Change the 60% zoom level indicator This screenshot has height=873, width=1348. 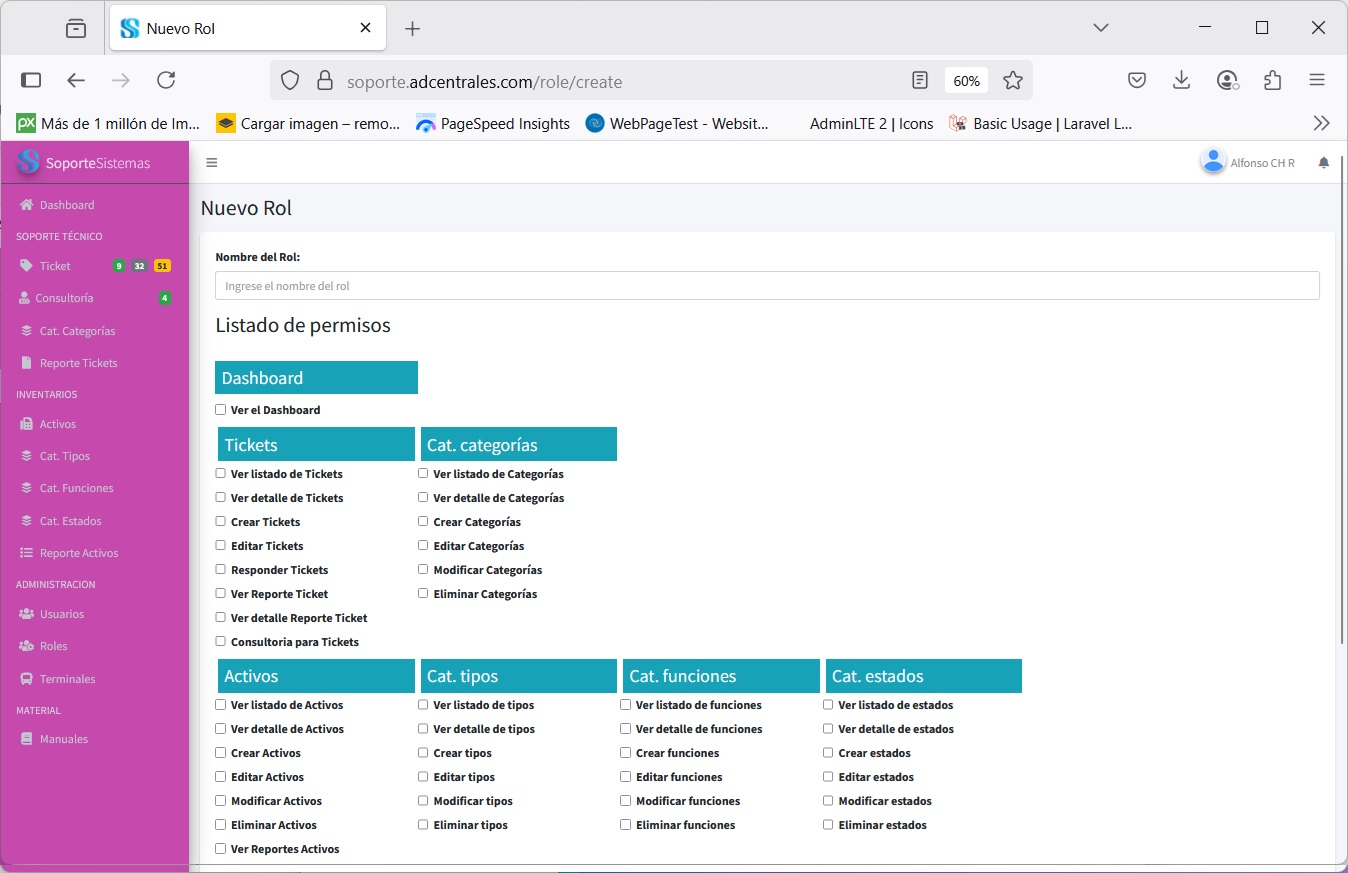point(966,81)
